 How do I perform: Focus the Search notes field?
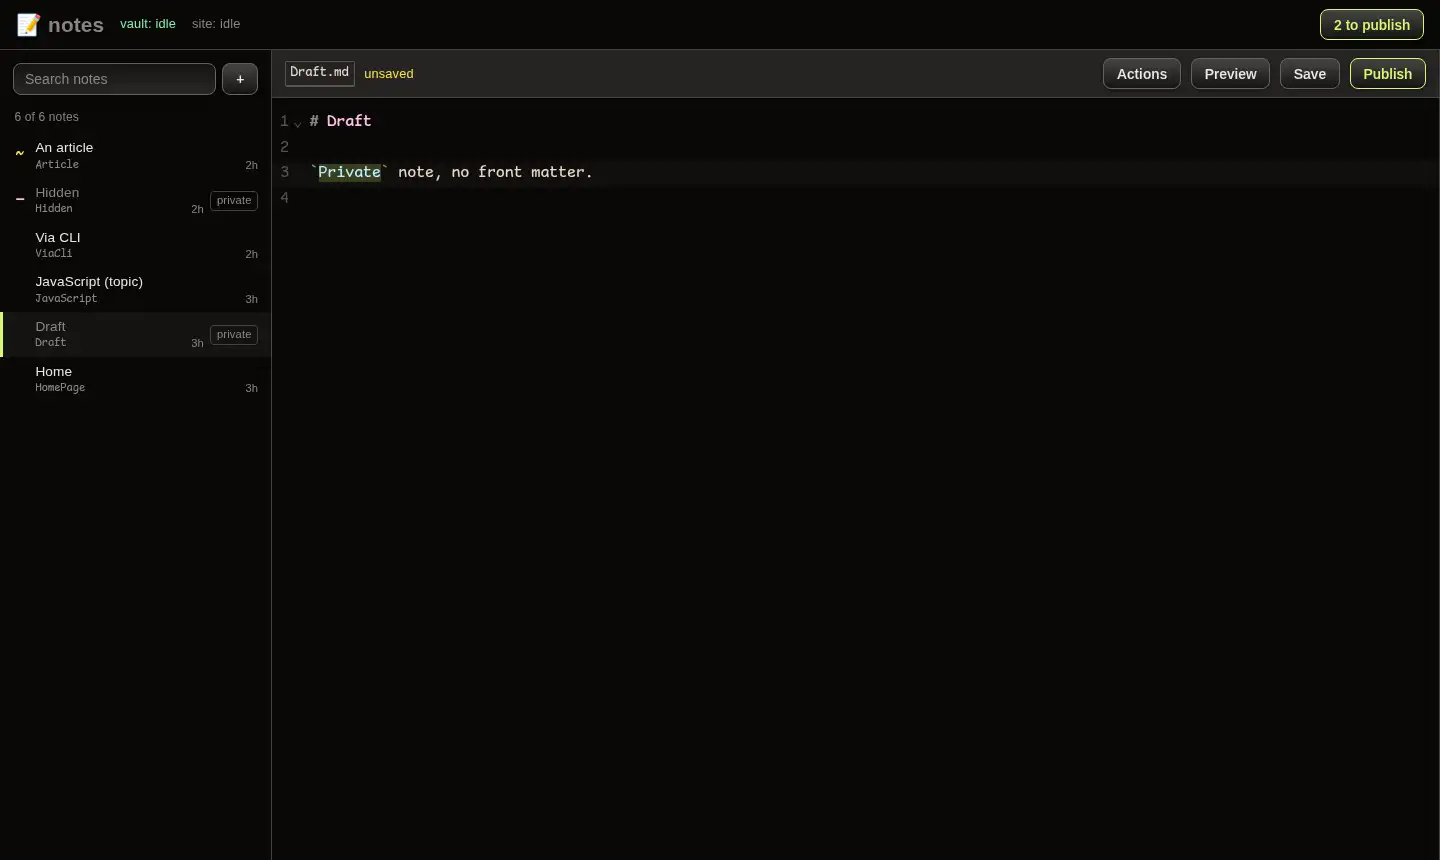114,79
